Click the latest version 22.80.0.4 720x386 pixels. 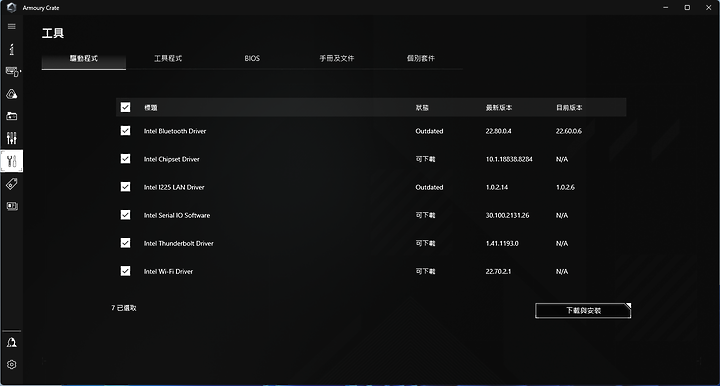tap(499, 131)
